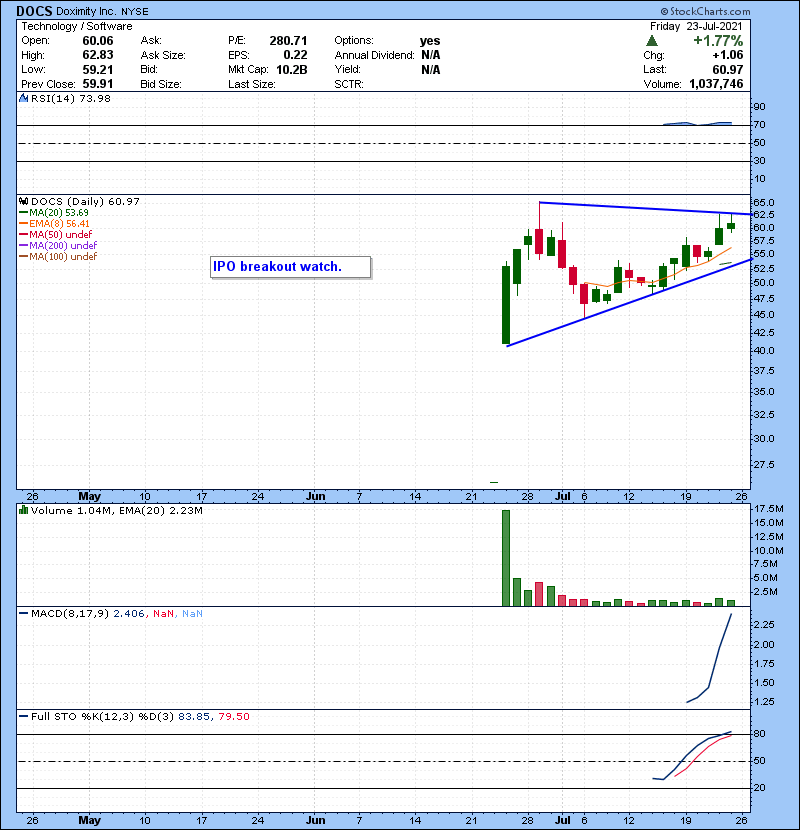
Task: Click the lower blue support trendline
Action: pyautogui.click(x=629, y=303)
